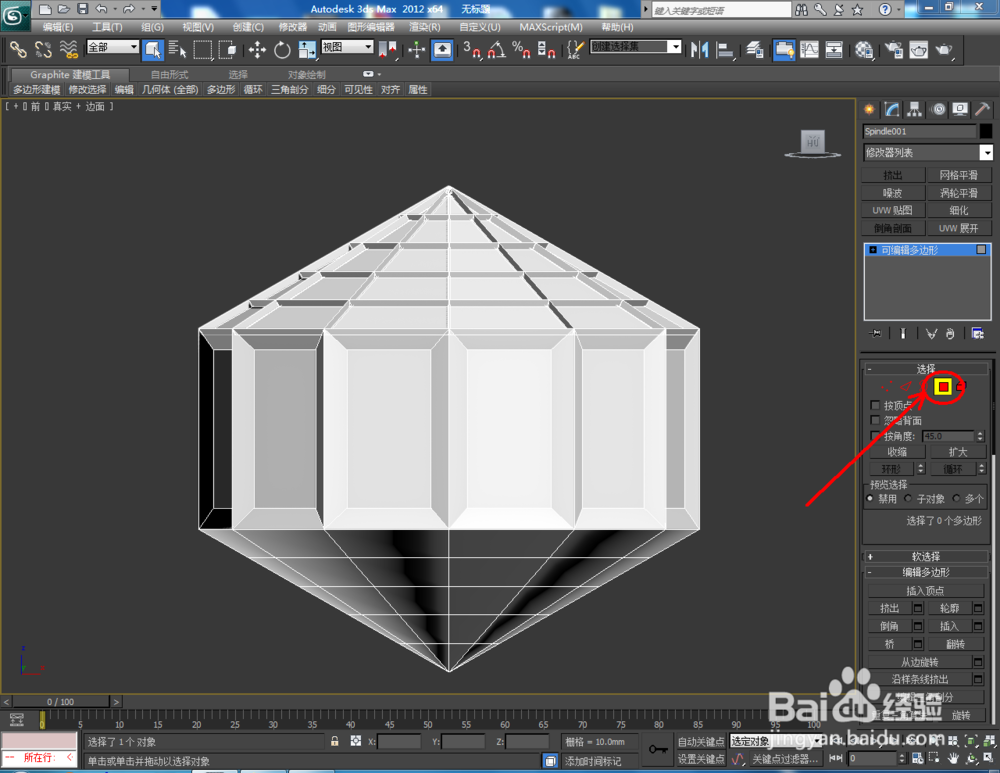The image size is (1000, 773).
Task: Toggle the selection lock padlock icon
Action: (x=334, y=741)
